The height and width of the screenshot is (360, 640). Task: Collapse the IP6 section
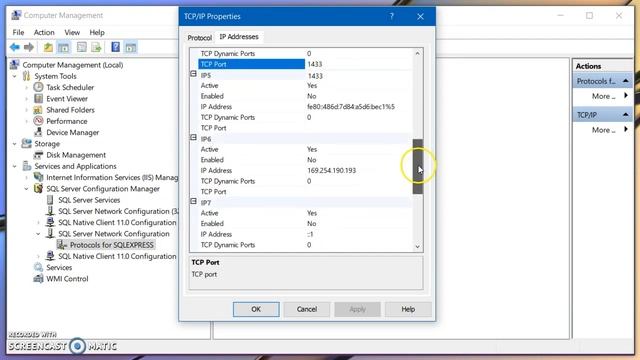click(x=193, y=138)
